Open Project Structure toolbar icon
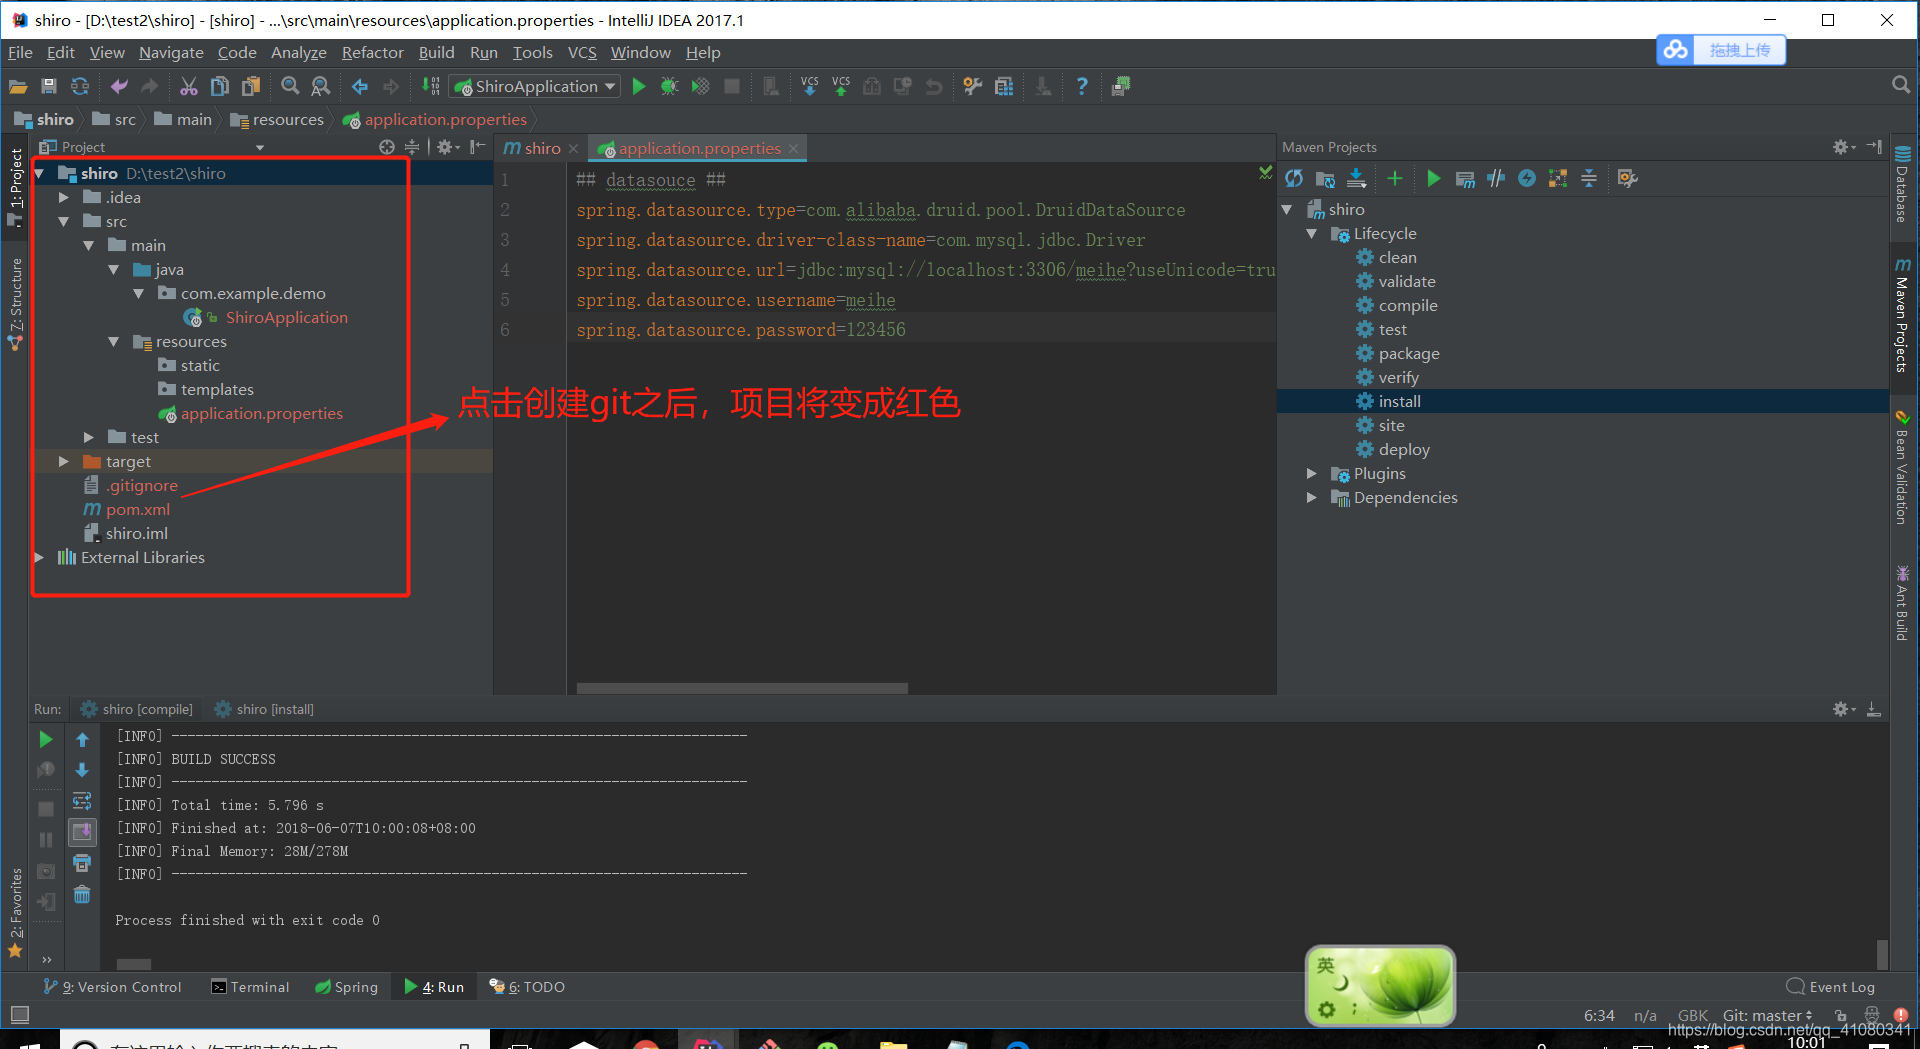The height and width of the screenshot is (1049, 1920). tap(1004, 87)
